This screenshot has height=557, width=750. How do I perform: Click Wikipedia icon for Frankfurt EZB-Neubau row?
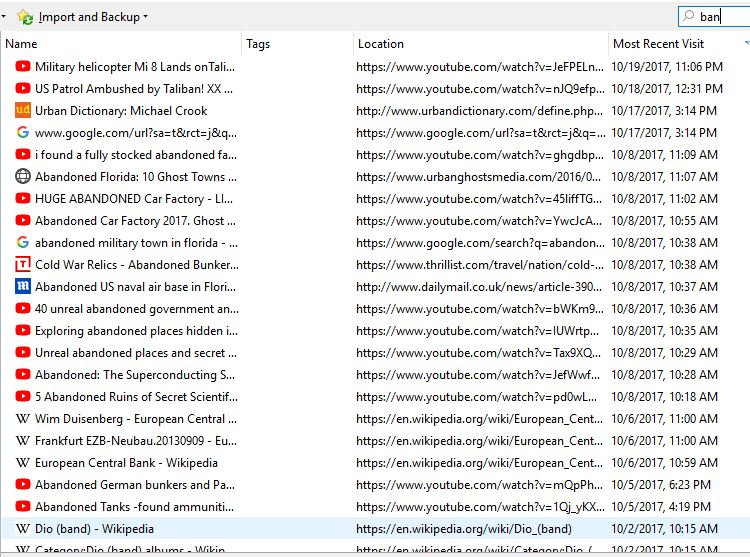point(22,441)
